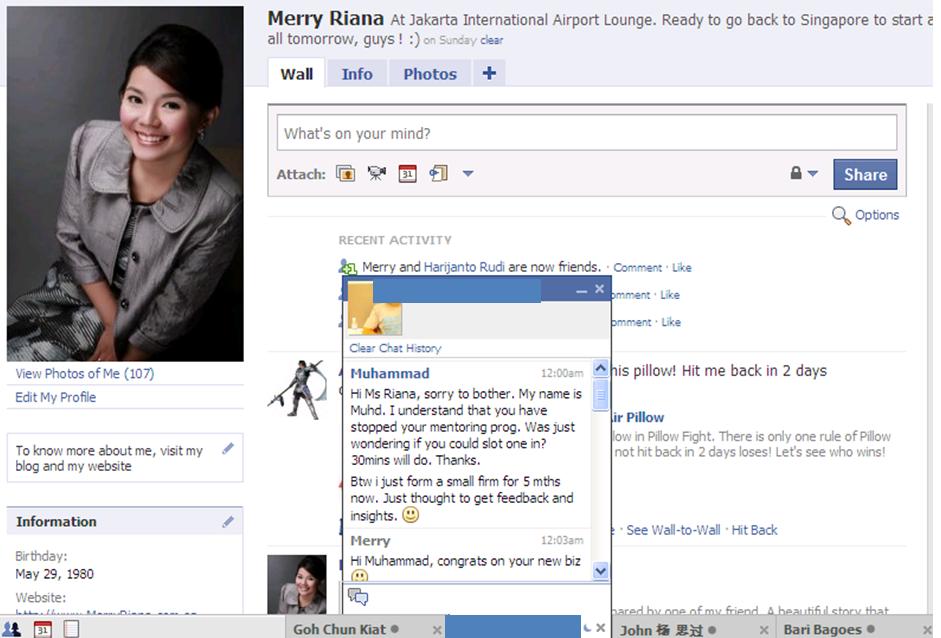The width and height of the screenshot is (941, 638).
Task: Attach an event with the calendar icon
Action: click(x=407, y=173)
